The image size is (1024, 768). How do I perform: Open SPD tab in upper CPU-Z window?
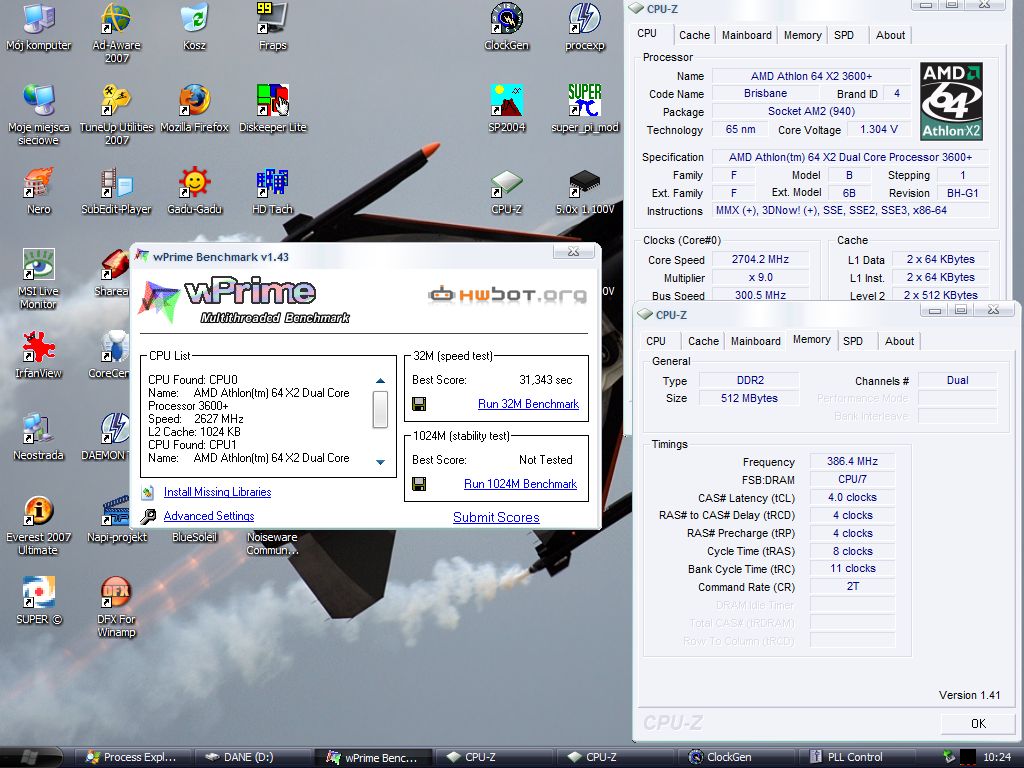(x=844, y=35)
